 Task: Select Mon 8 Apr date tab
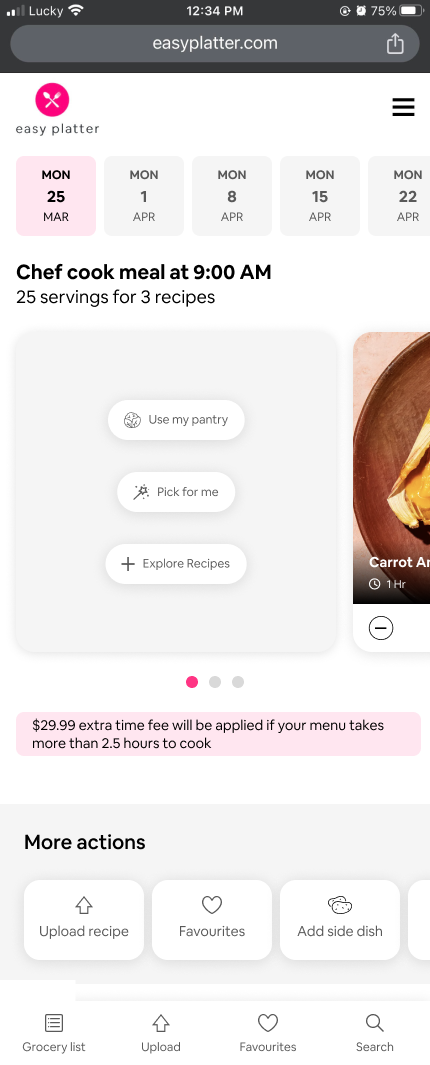[232, 196]
